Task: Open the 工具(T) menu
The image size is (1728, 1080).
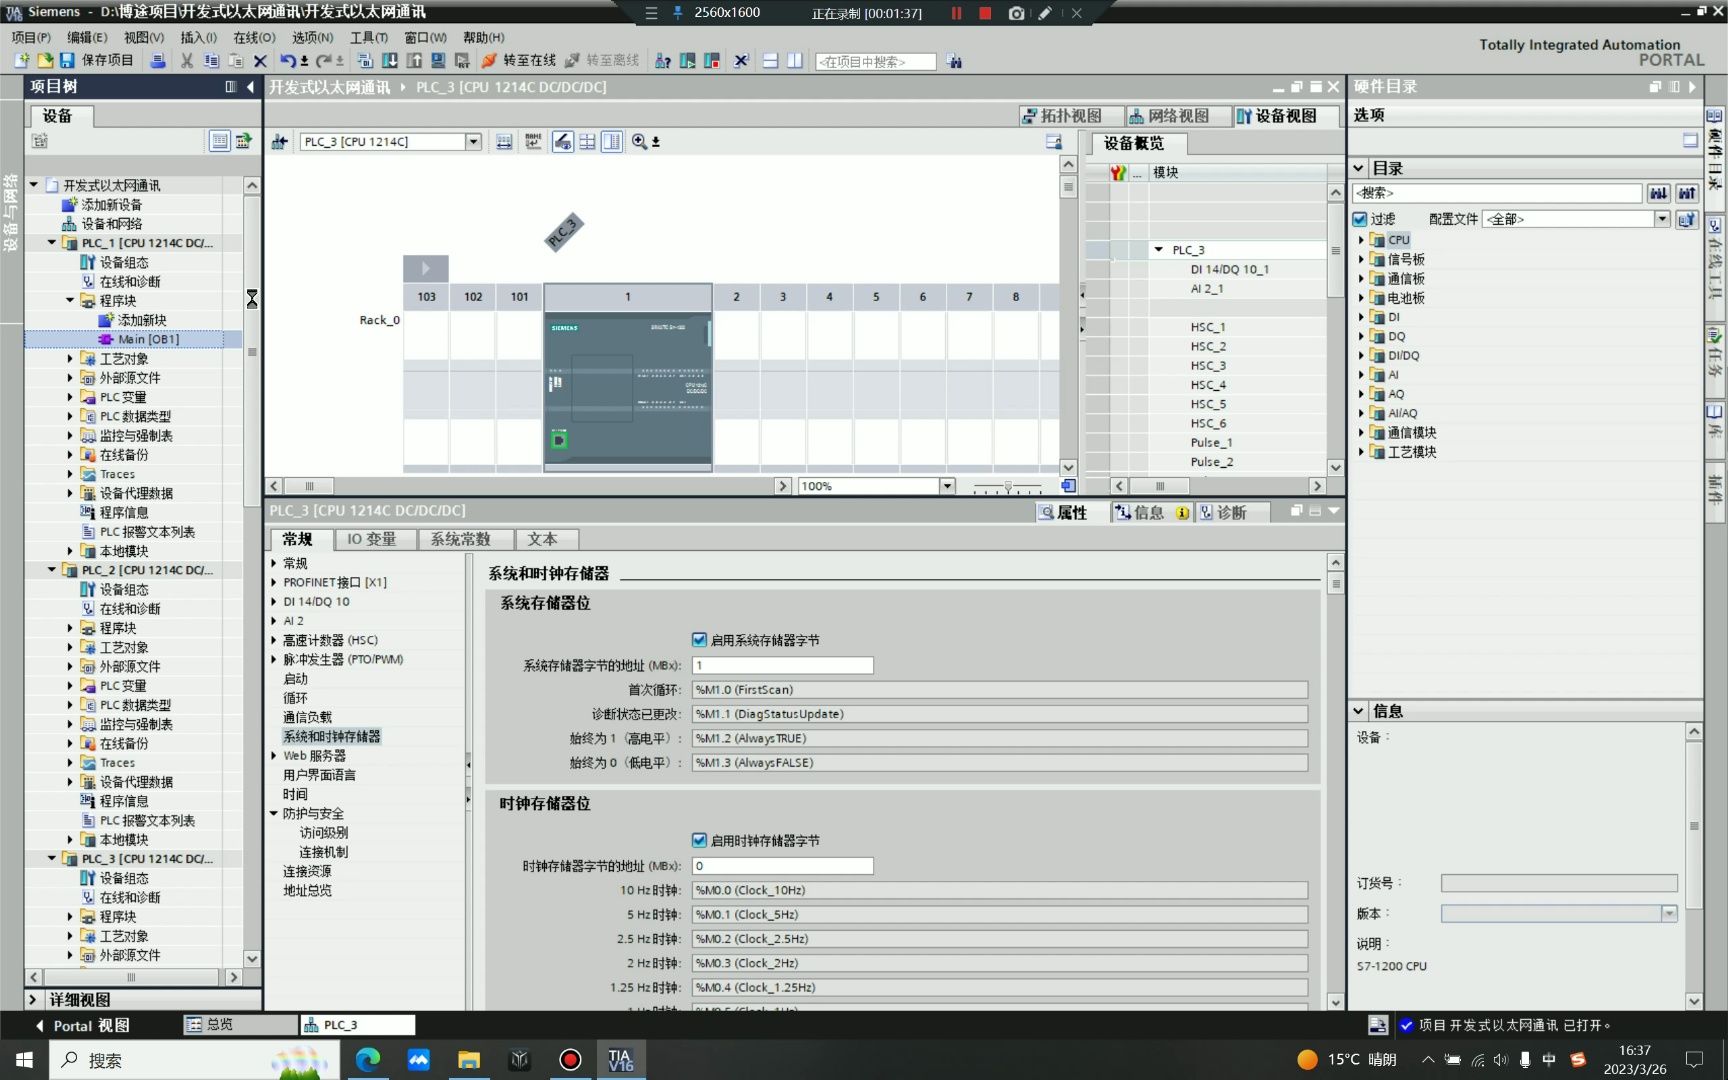Action: [x=369, y=37]
